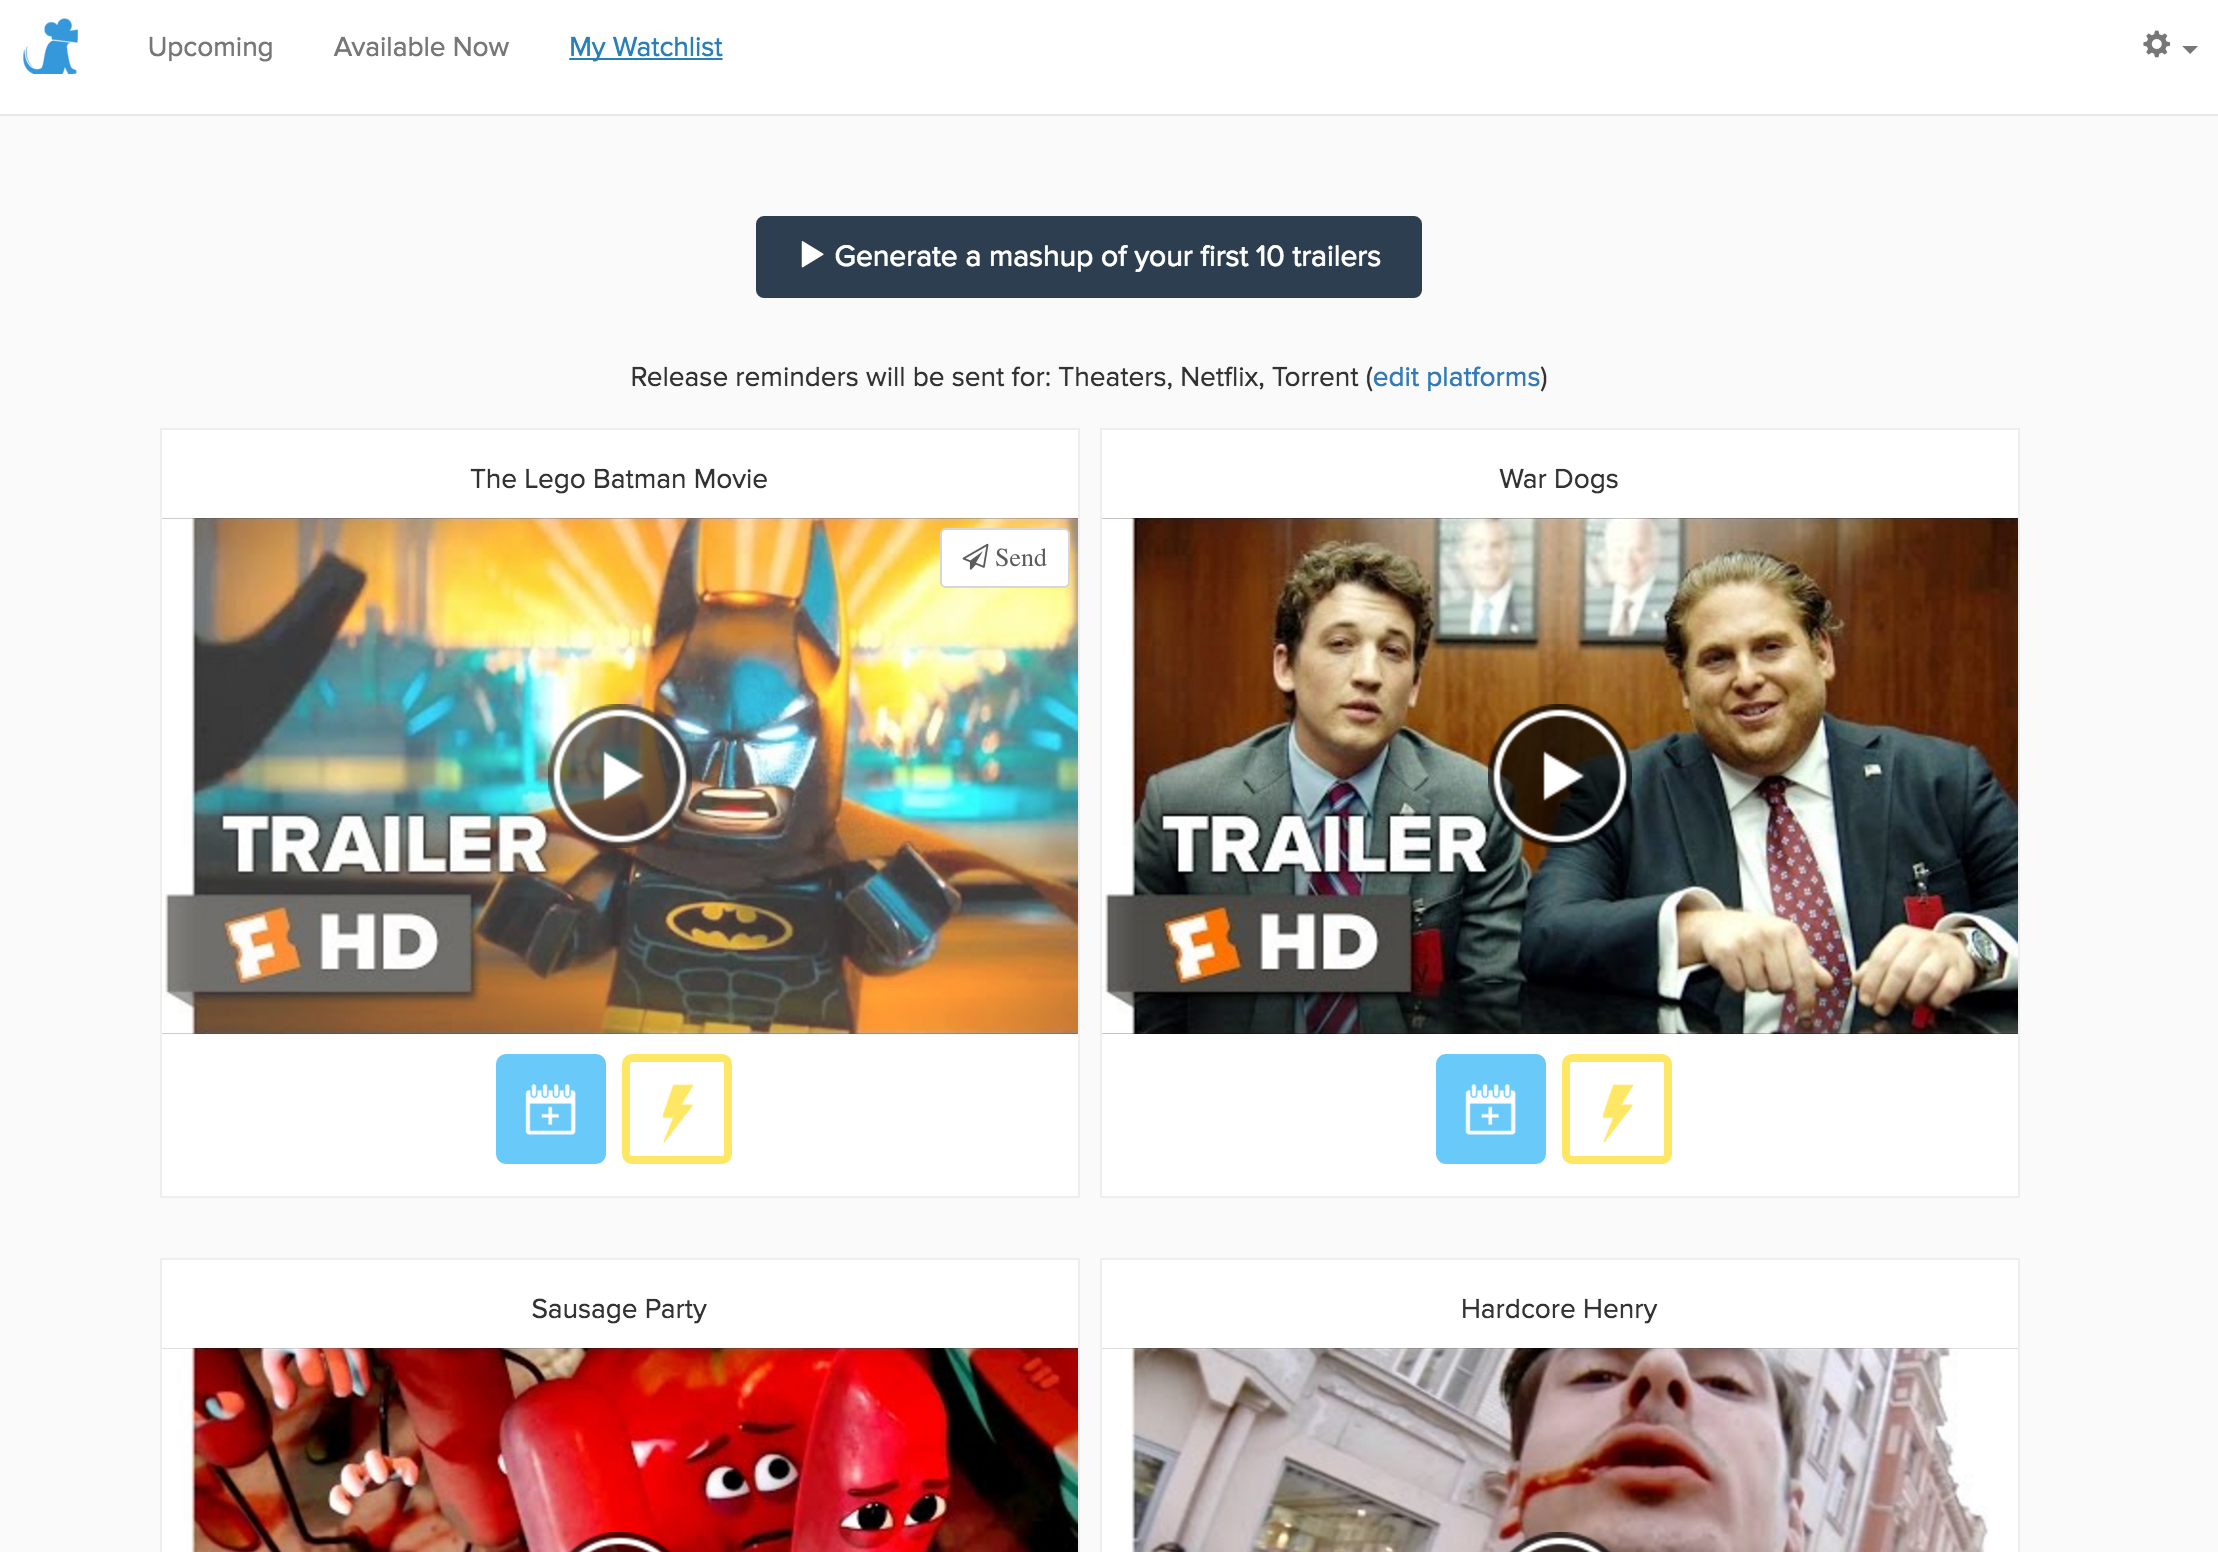Click the Hardcore Henry title
The width and height of the screenshot is (2218, 1552).
(x=1558, y=1309)
